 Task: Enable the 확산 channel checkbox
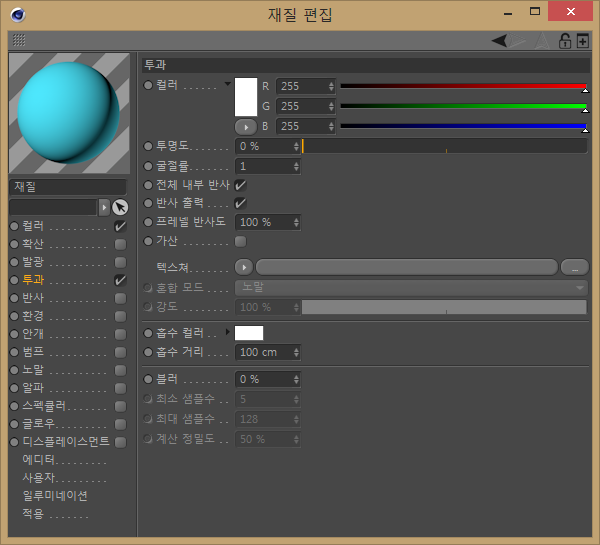coord(120,244)
